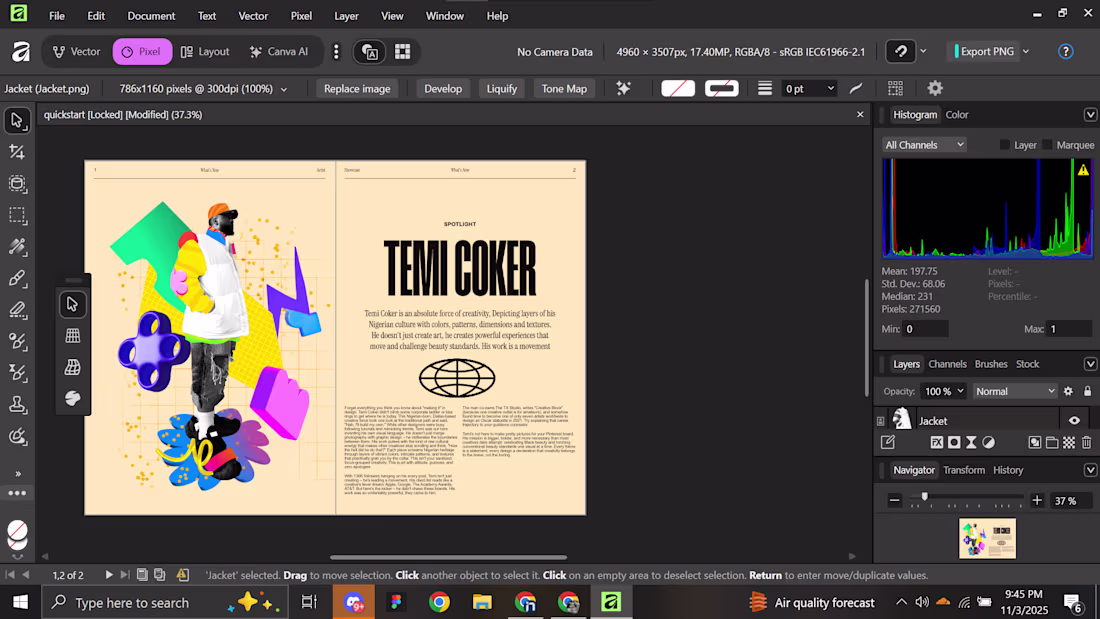Switch to the Channels tab
Image resolution: width=1100 pixels, height=619 pixels.
tap(947, 364)
